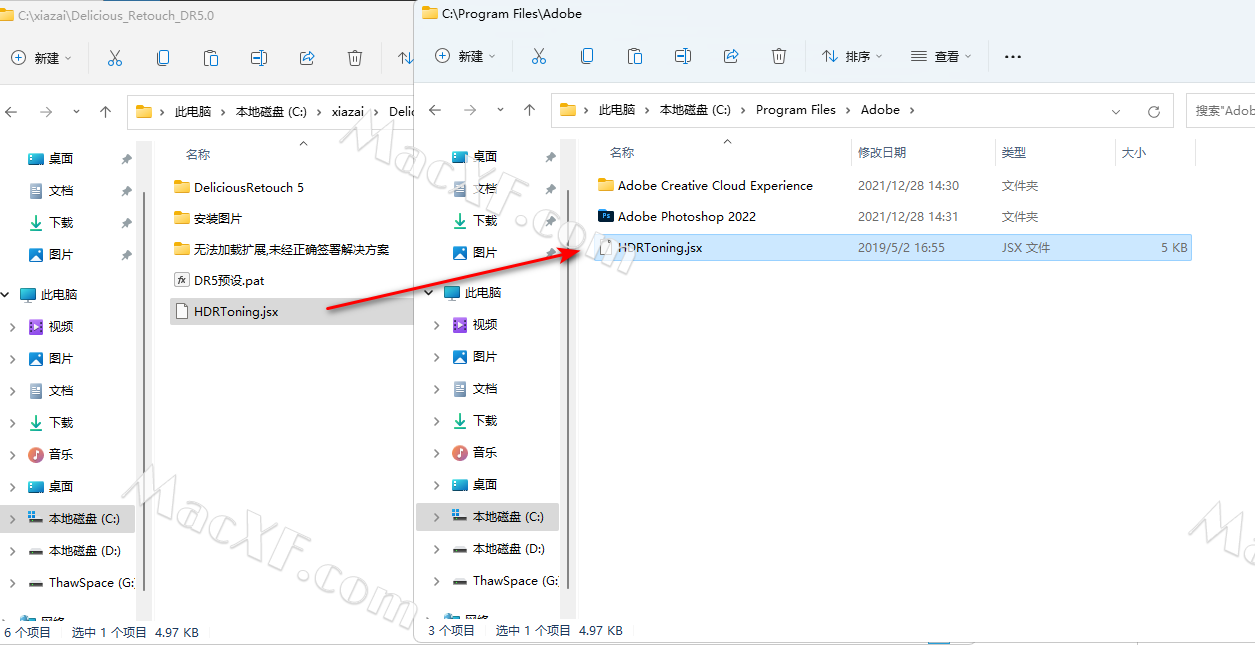Click the forward arrow in the Delicious_Retouch window
1255x645 pixels.
(x=46, y=112)
